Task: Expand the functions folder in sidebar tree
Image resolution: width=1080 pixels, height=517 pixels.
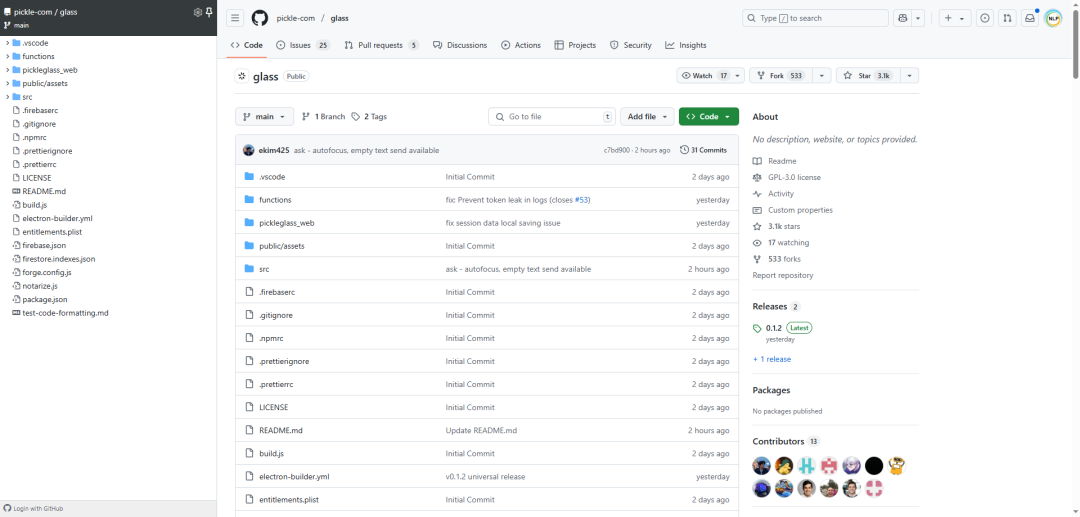Action: (x=8, y=56)
